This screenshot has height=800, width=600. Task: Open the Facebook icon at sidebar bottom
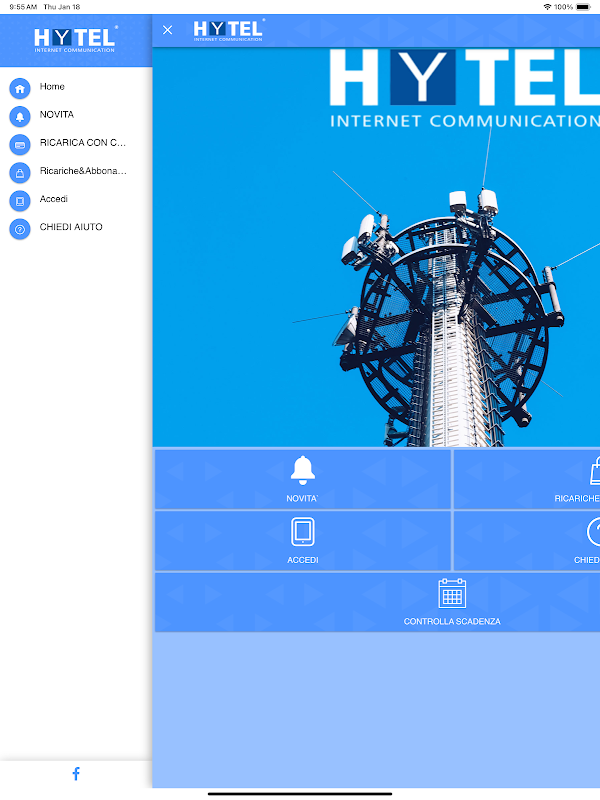click(x=76, y=773)
